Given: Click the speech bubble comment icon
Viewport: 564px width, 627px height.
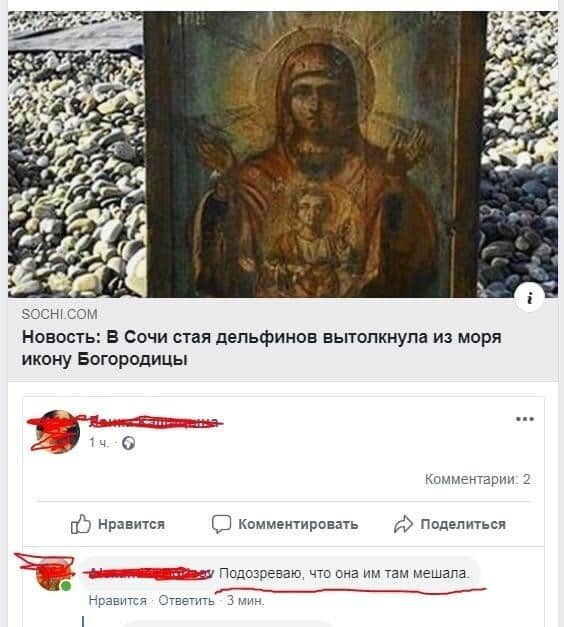Looking at the screenshot, I should click(x=221, y=524).
